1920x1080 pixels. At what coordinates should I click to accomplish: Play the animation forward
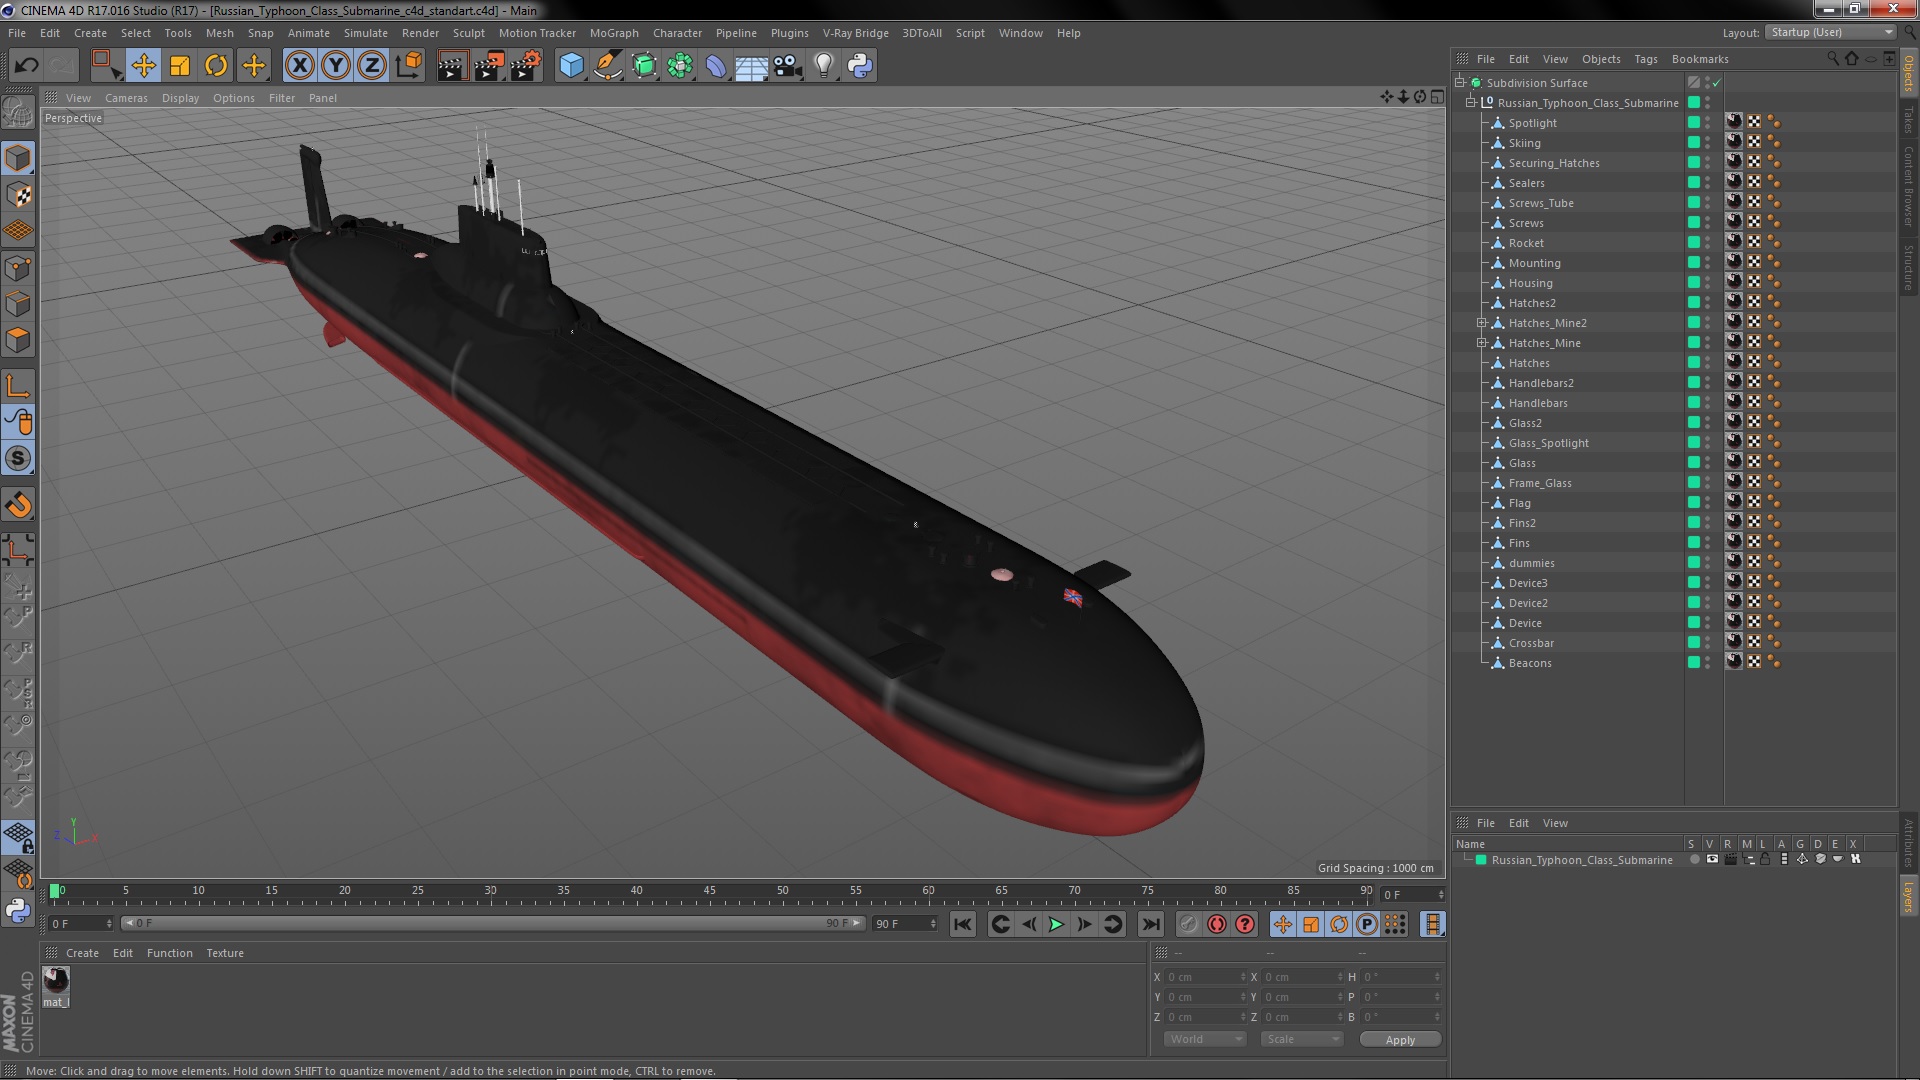click(1056, 925)
